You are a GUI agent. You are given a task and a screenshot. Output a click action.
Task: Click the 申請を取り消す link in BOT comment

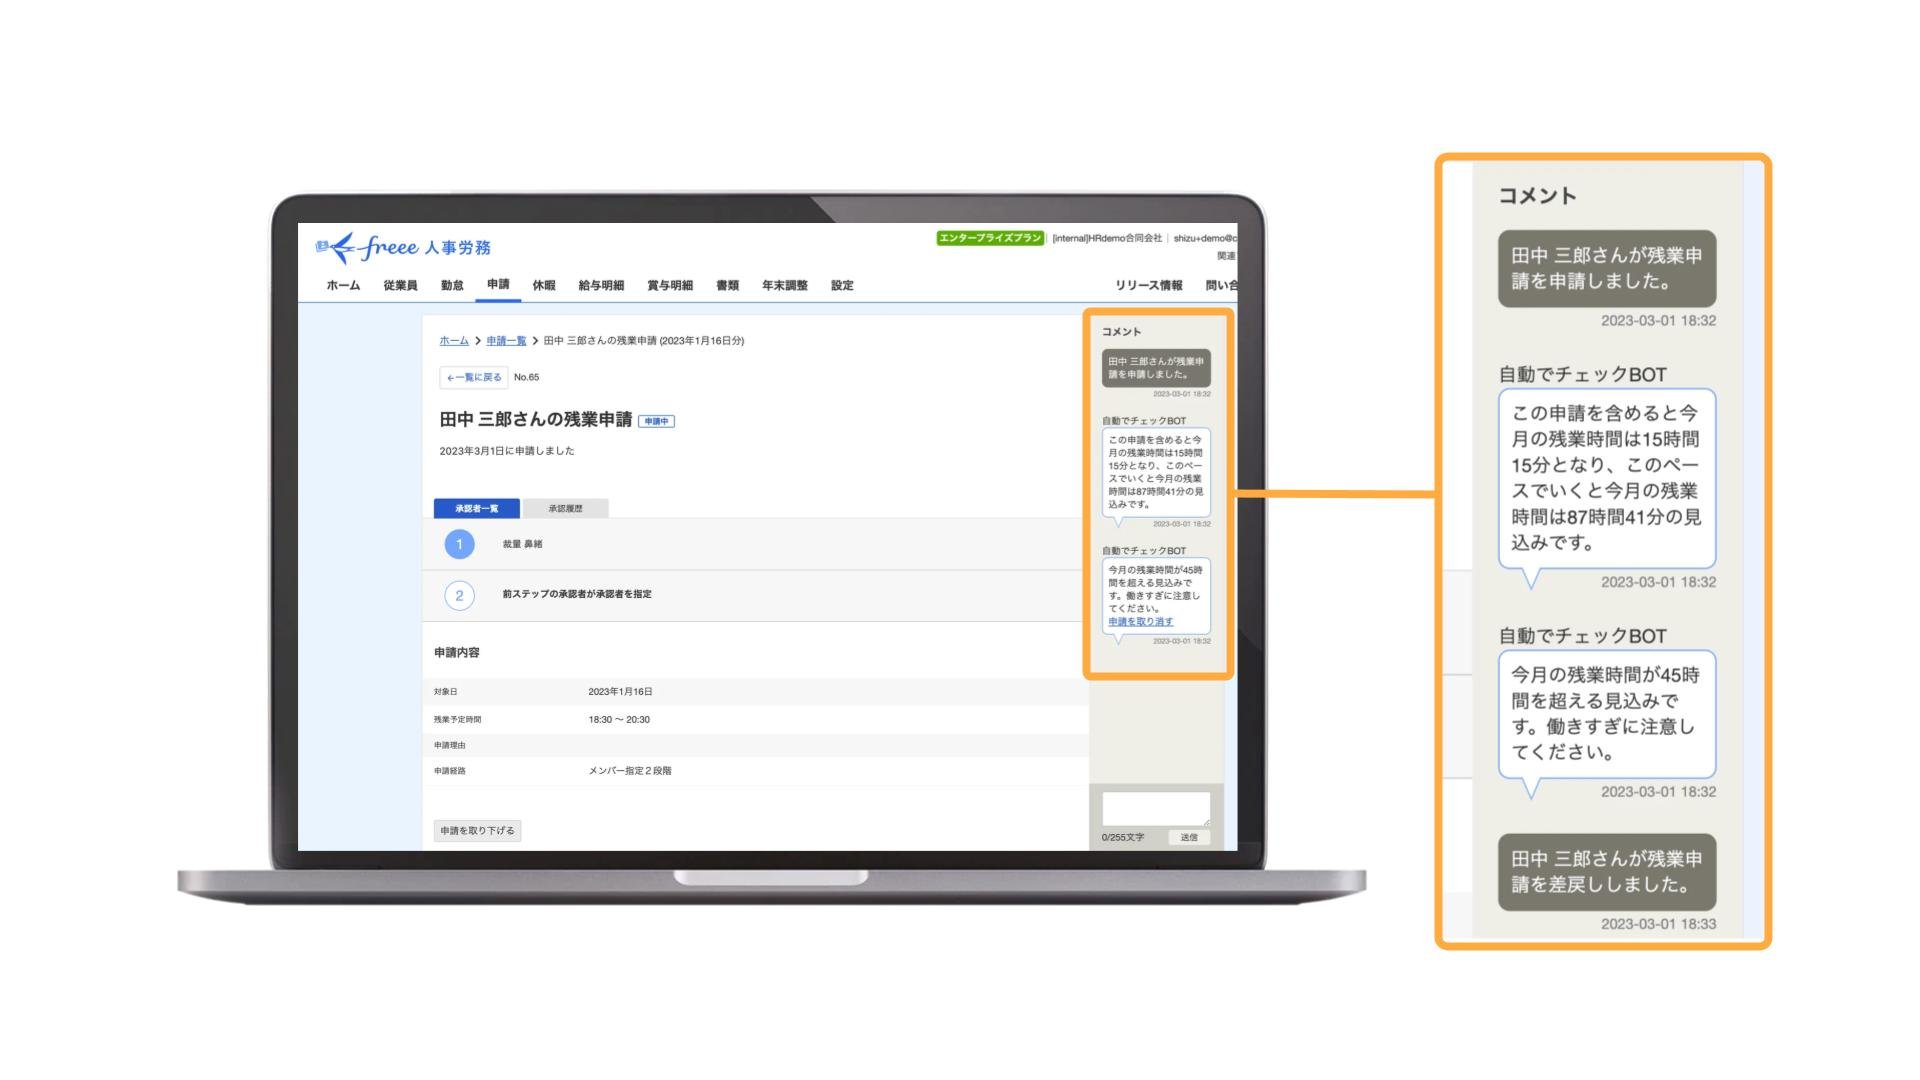(x=1140, y=622)
